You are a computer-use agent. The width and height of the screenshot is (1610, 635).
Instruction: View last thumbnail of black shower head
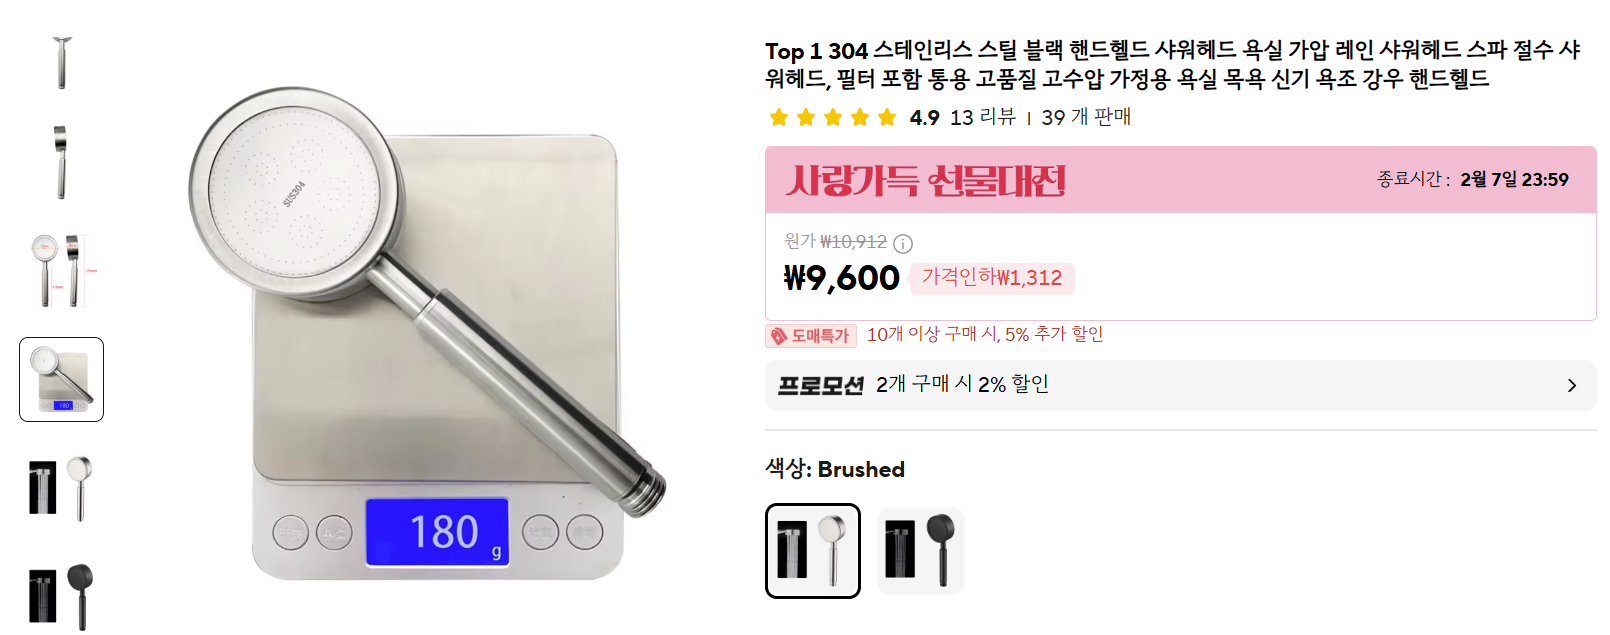point(62,594)
